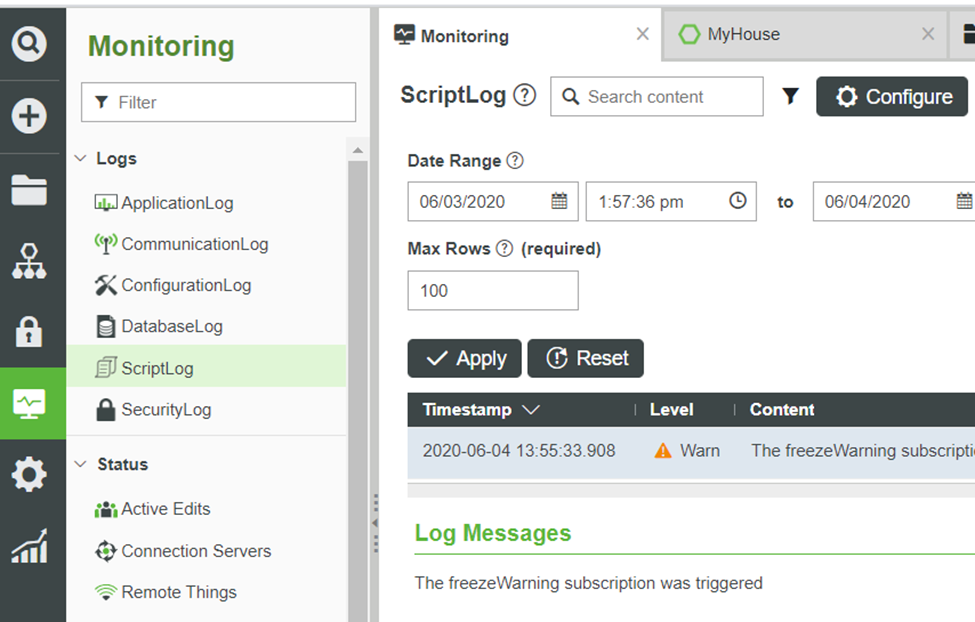This screenshot has height=622, width=975.
Task: Reset the date range filters
Action: click(x=586, y=358)
